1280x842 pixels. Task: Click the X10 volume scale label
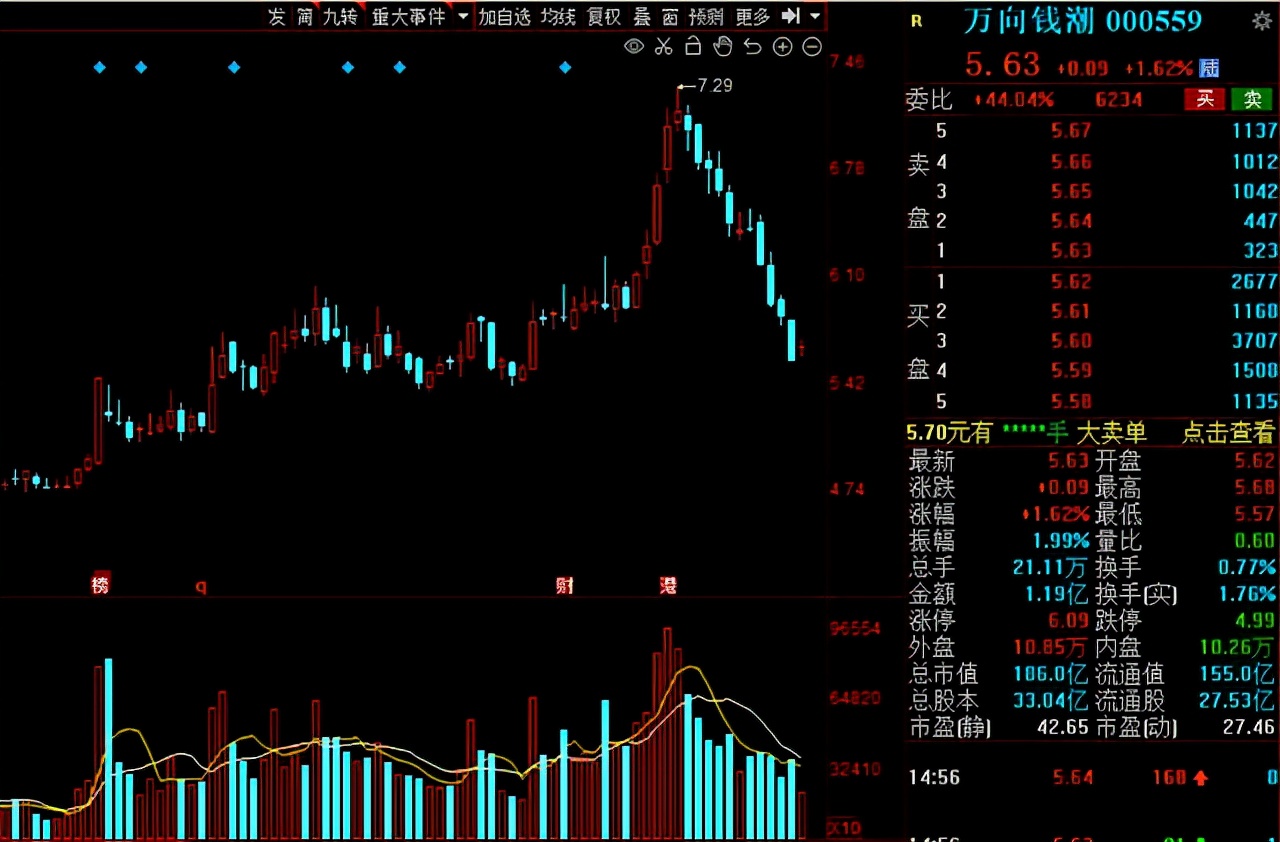pos(843,828)
